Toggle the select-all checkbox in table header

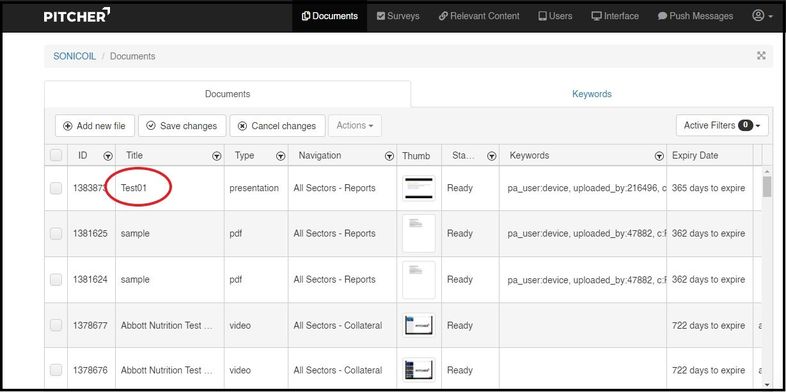(56, 155)
